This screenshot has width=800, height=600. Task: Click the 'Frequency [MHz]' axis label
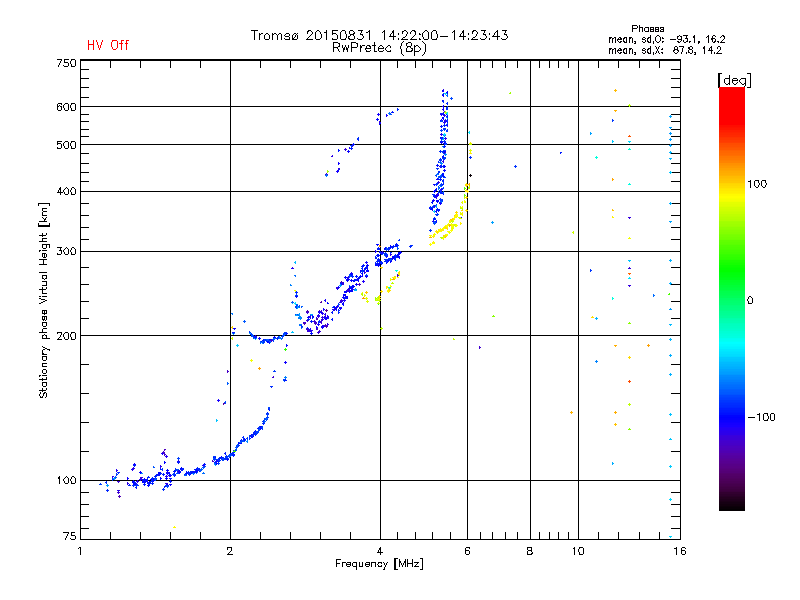click(x=379, y=564)
